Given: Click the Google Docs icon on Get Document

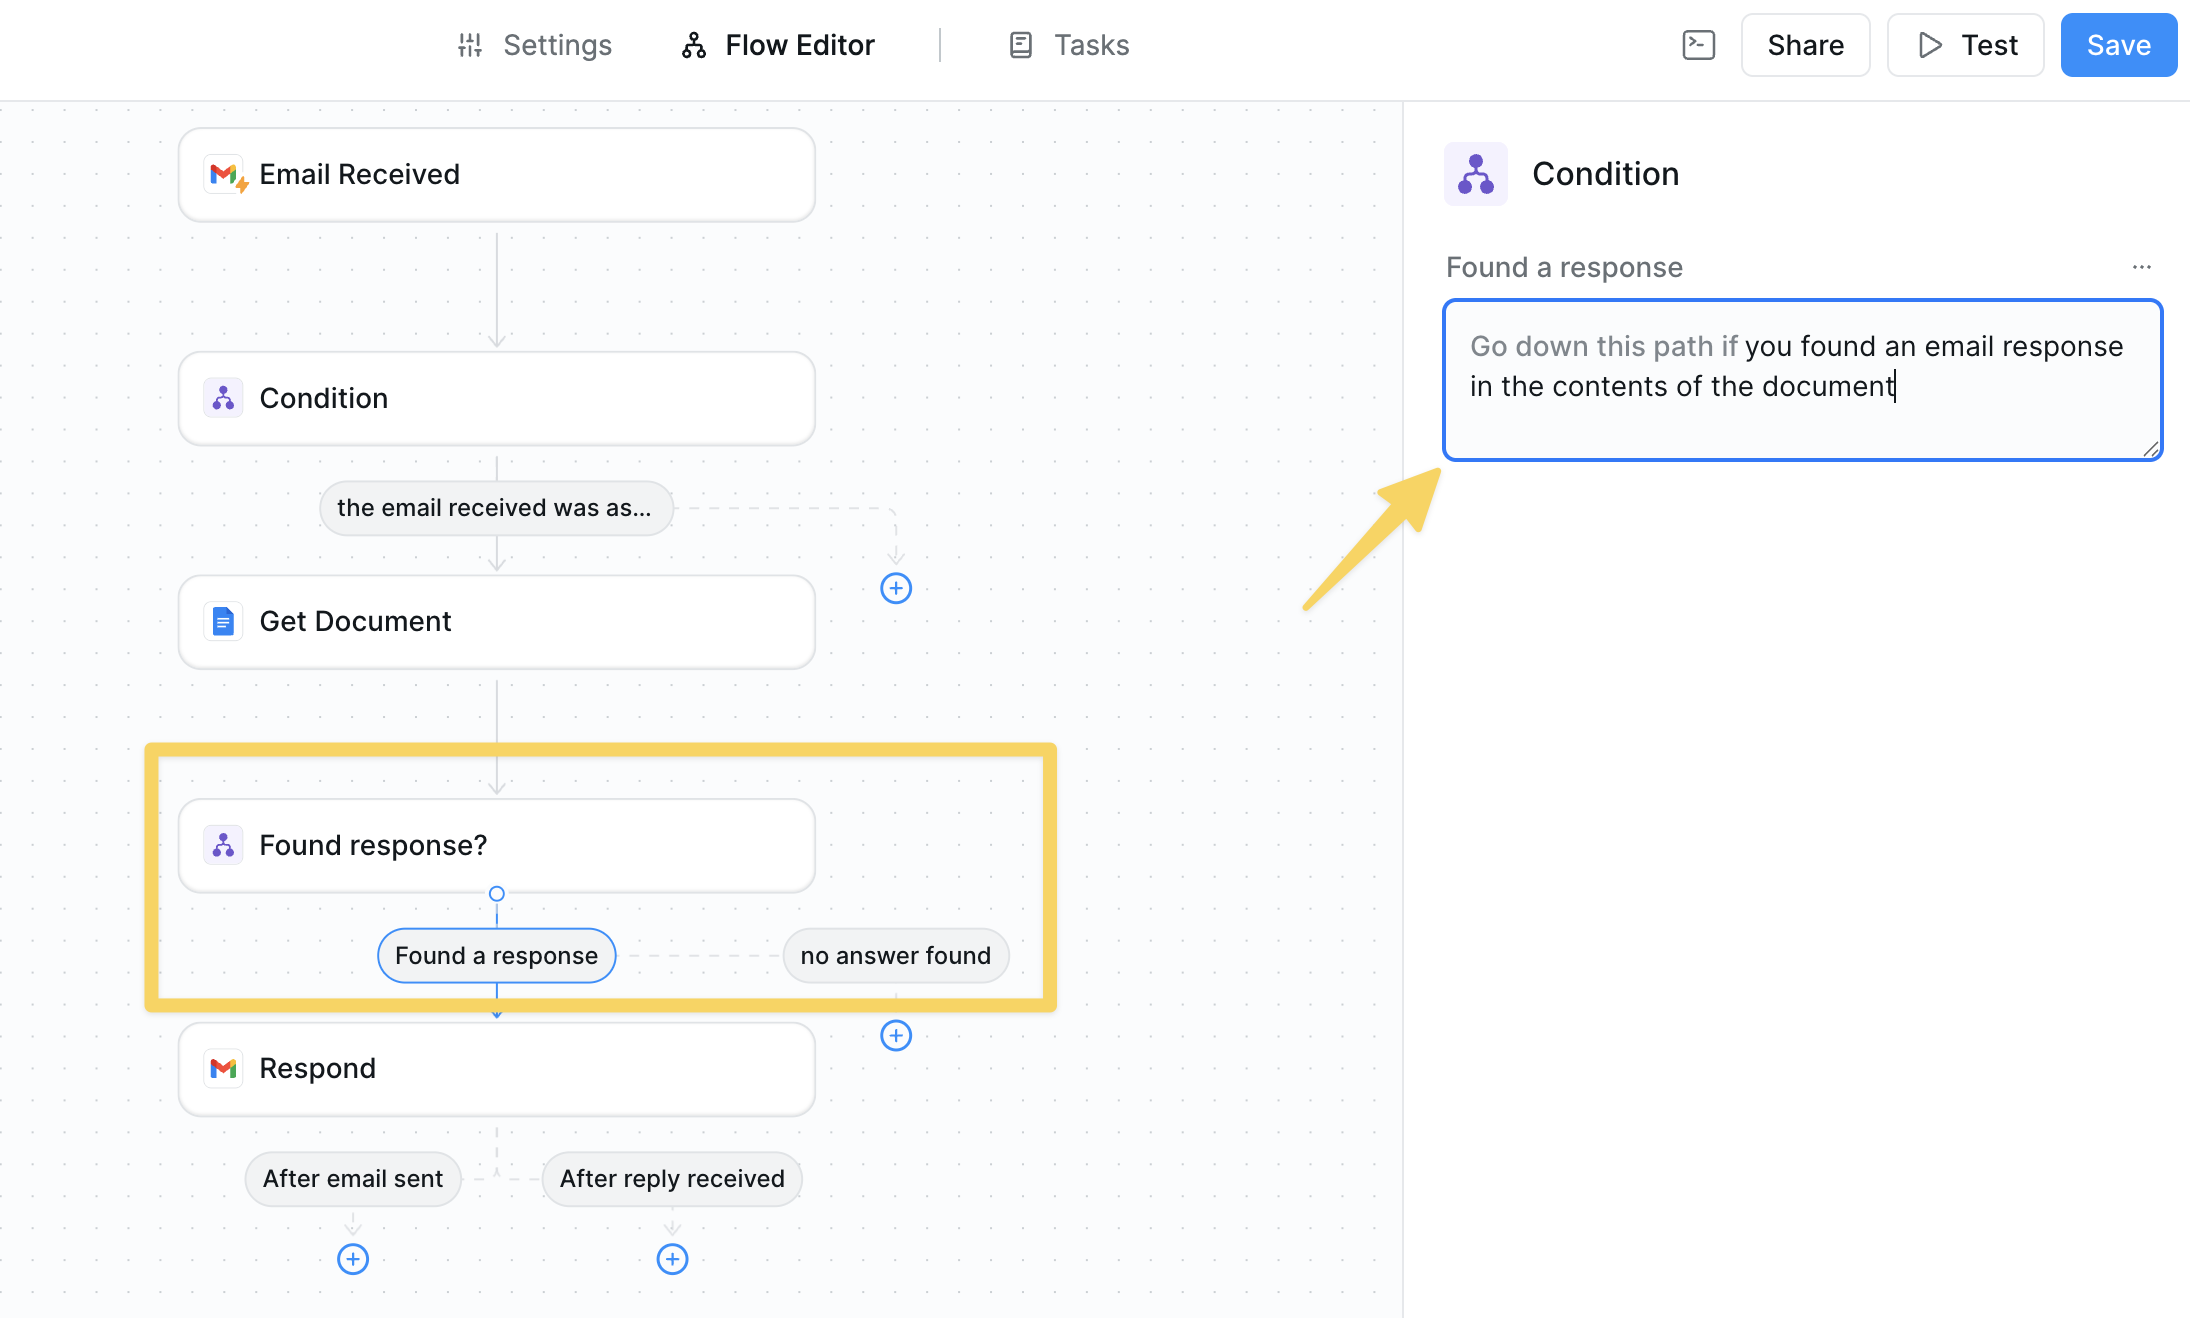Looking at the screenshot, I should point(223,621).
